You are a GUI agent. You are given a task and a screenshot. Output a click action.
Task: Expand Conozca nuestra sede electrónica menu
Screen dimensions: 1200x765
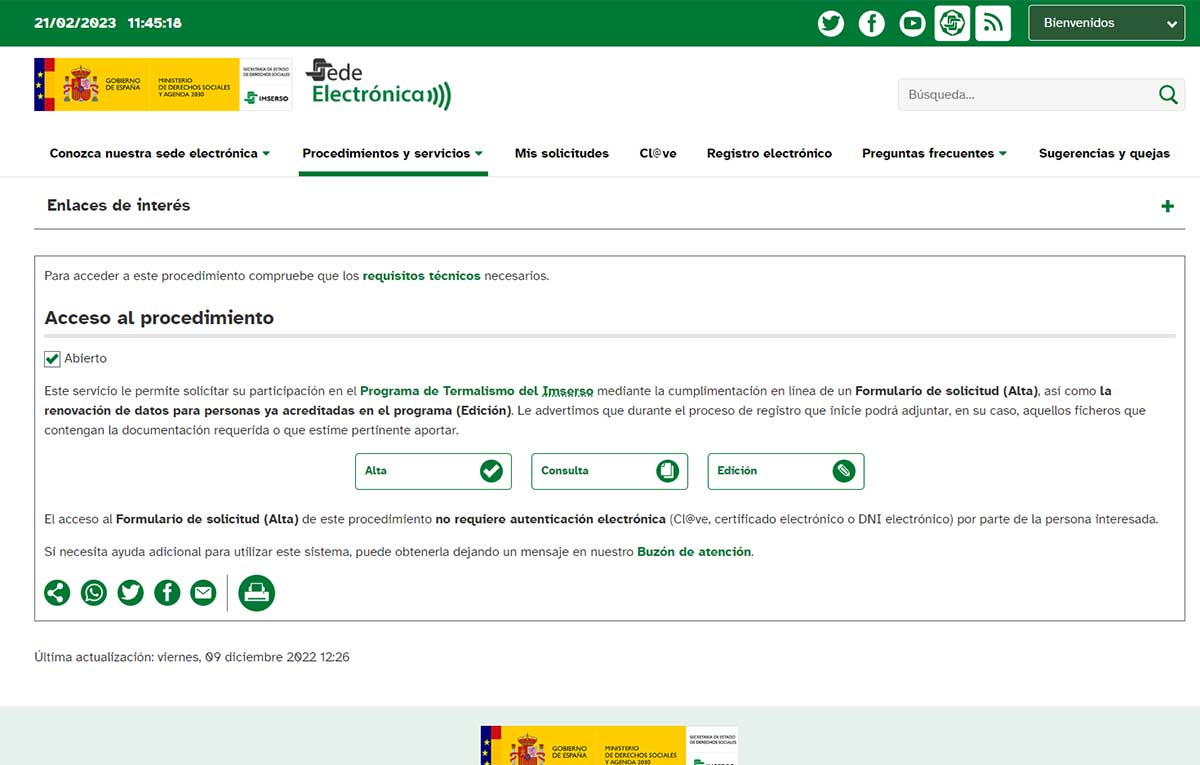(160, 153)
